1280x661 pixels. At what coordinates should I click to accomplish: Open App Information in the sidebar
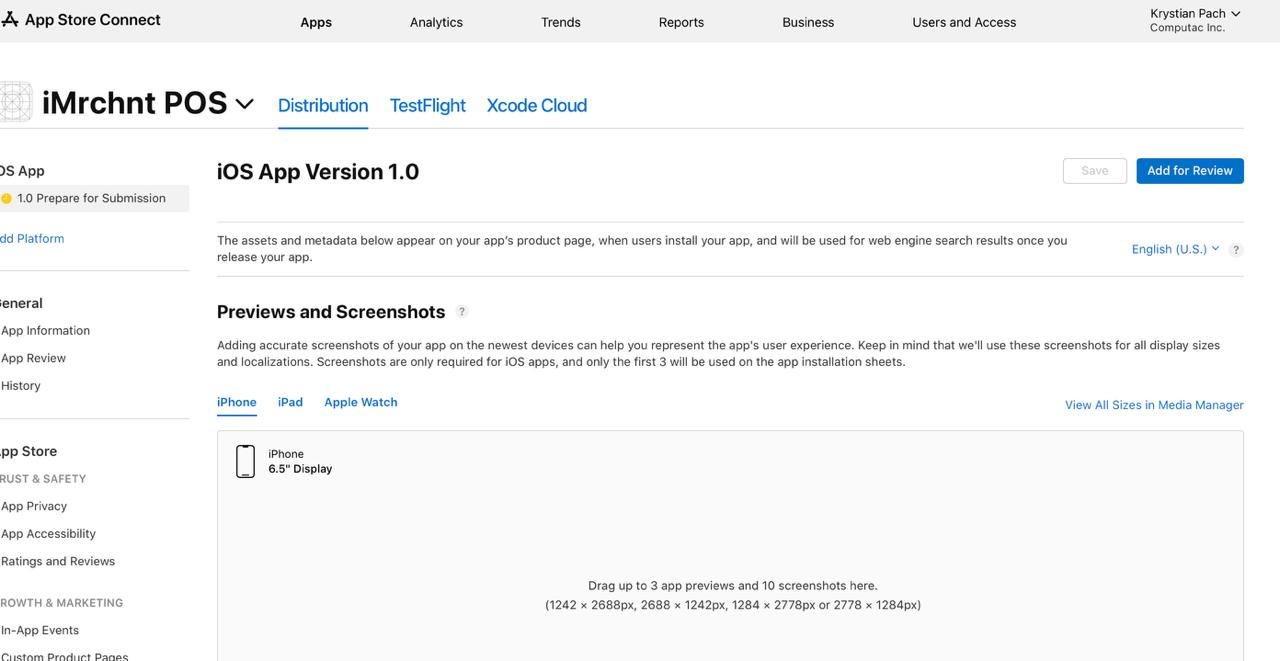pyautogui.click(x=45, y=331)
